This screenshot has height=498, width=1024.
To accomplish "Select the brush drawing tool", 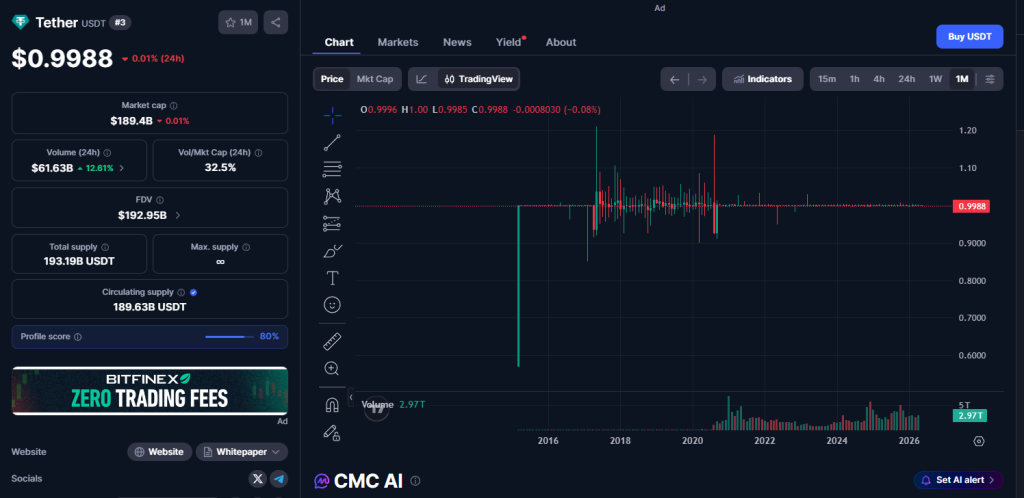I will coord(332,251).
